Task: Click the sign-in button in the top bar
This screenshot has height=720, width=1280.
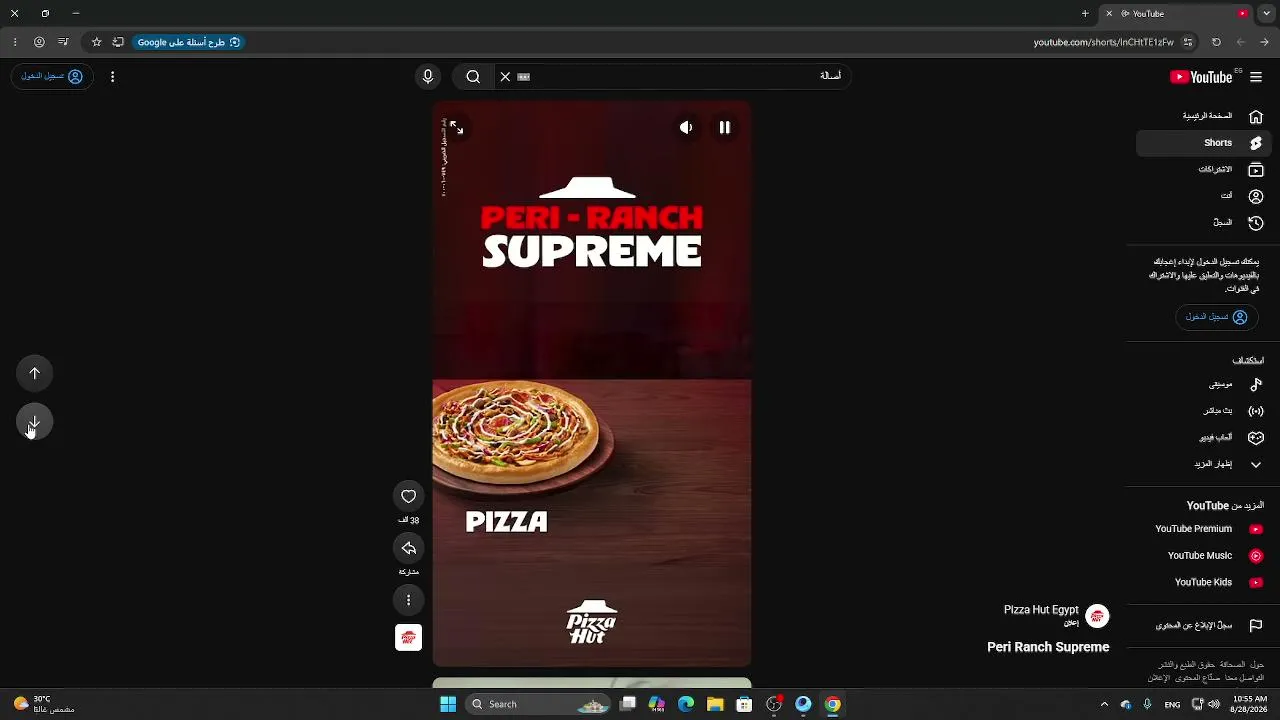Action: point(52,77)
